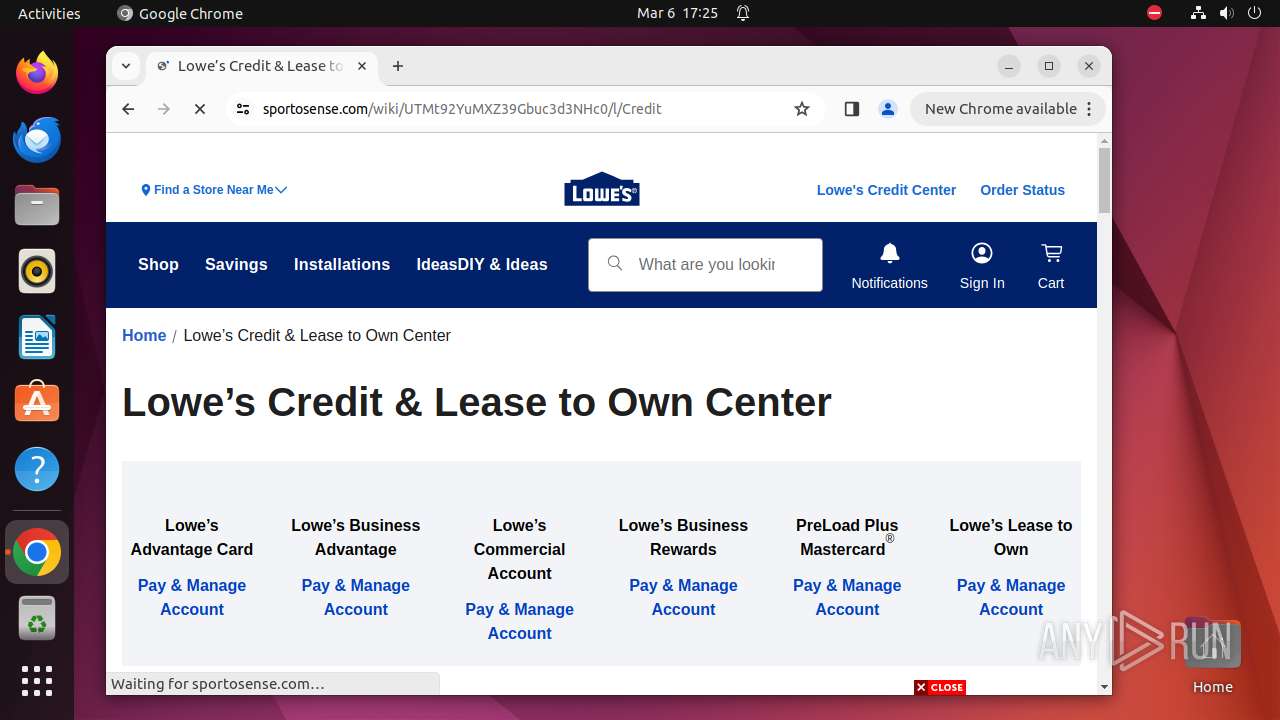View site information icon in address bar
Image resolution: width=1280 pixels, height=720 pixels.
243,109
